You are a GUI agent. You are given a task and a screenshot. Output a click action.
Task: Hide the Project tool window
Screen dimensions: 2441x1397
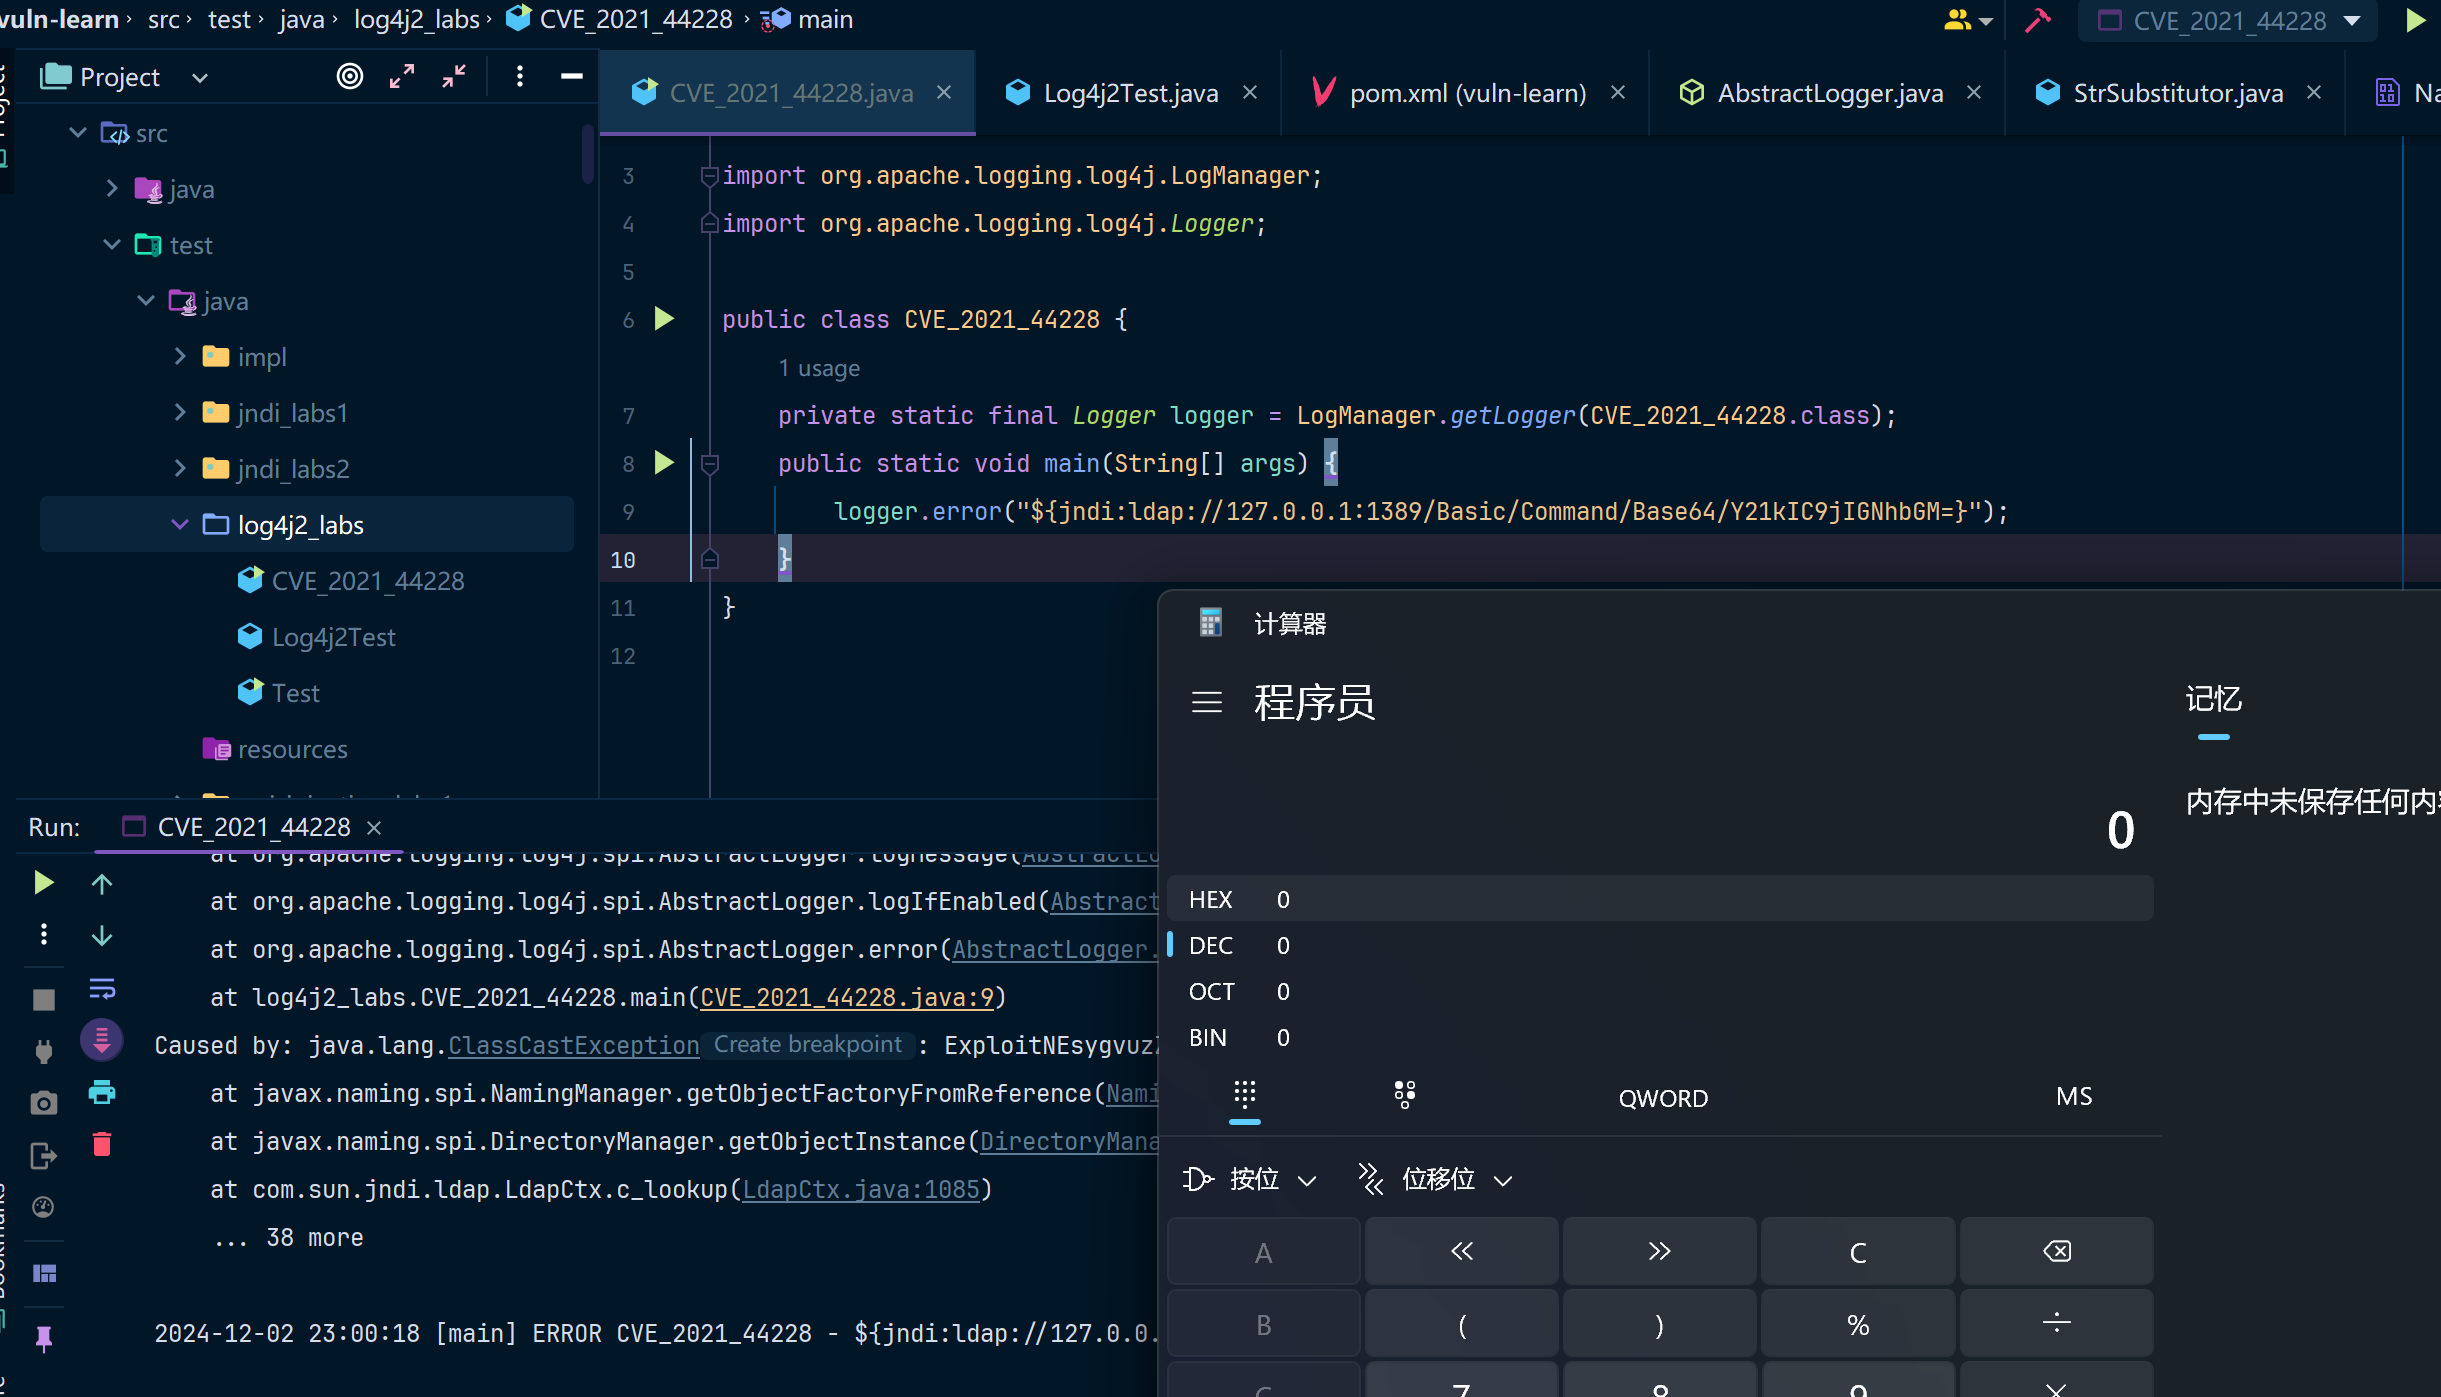(x=572, y=76)
